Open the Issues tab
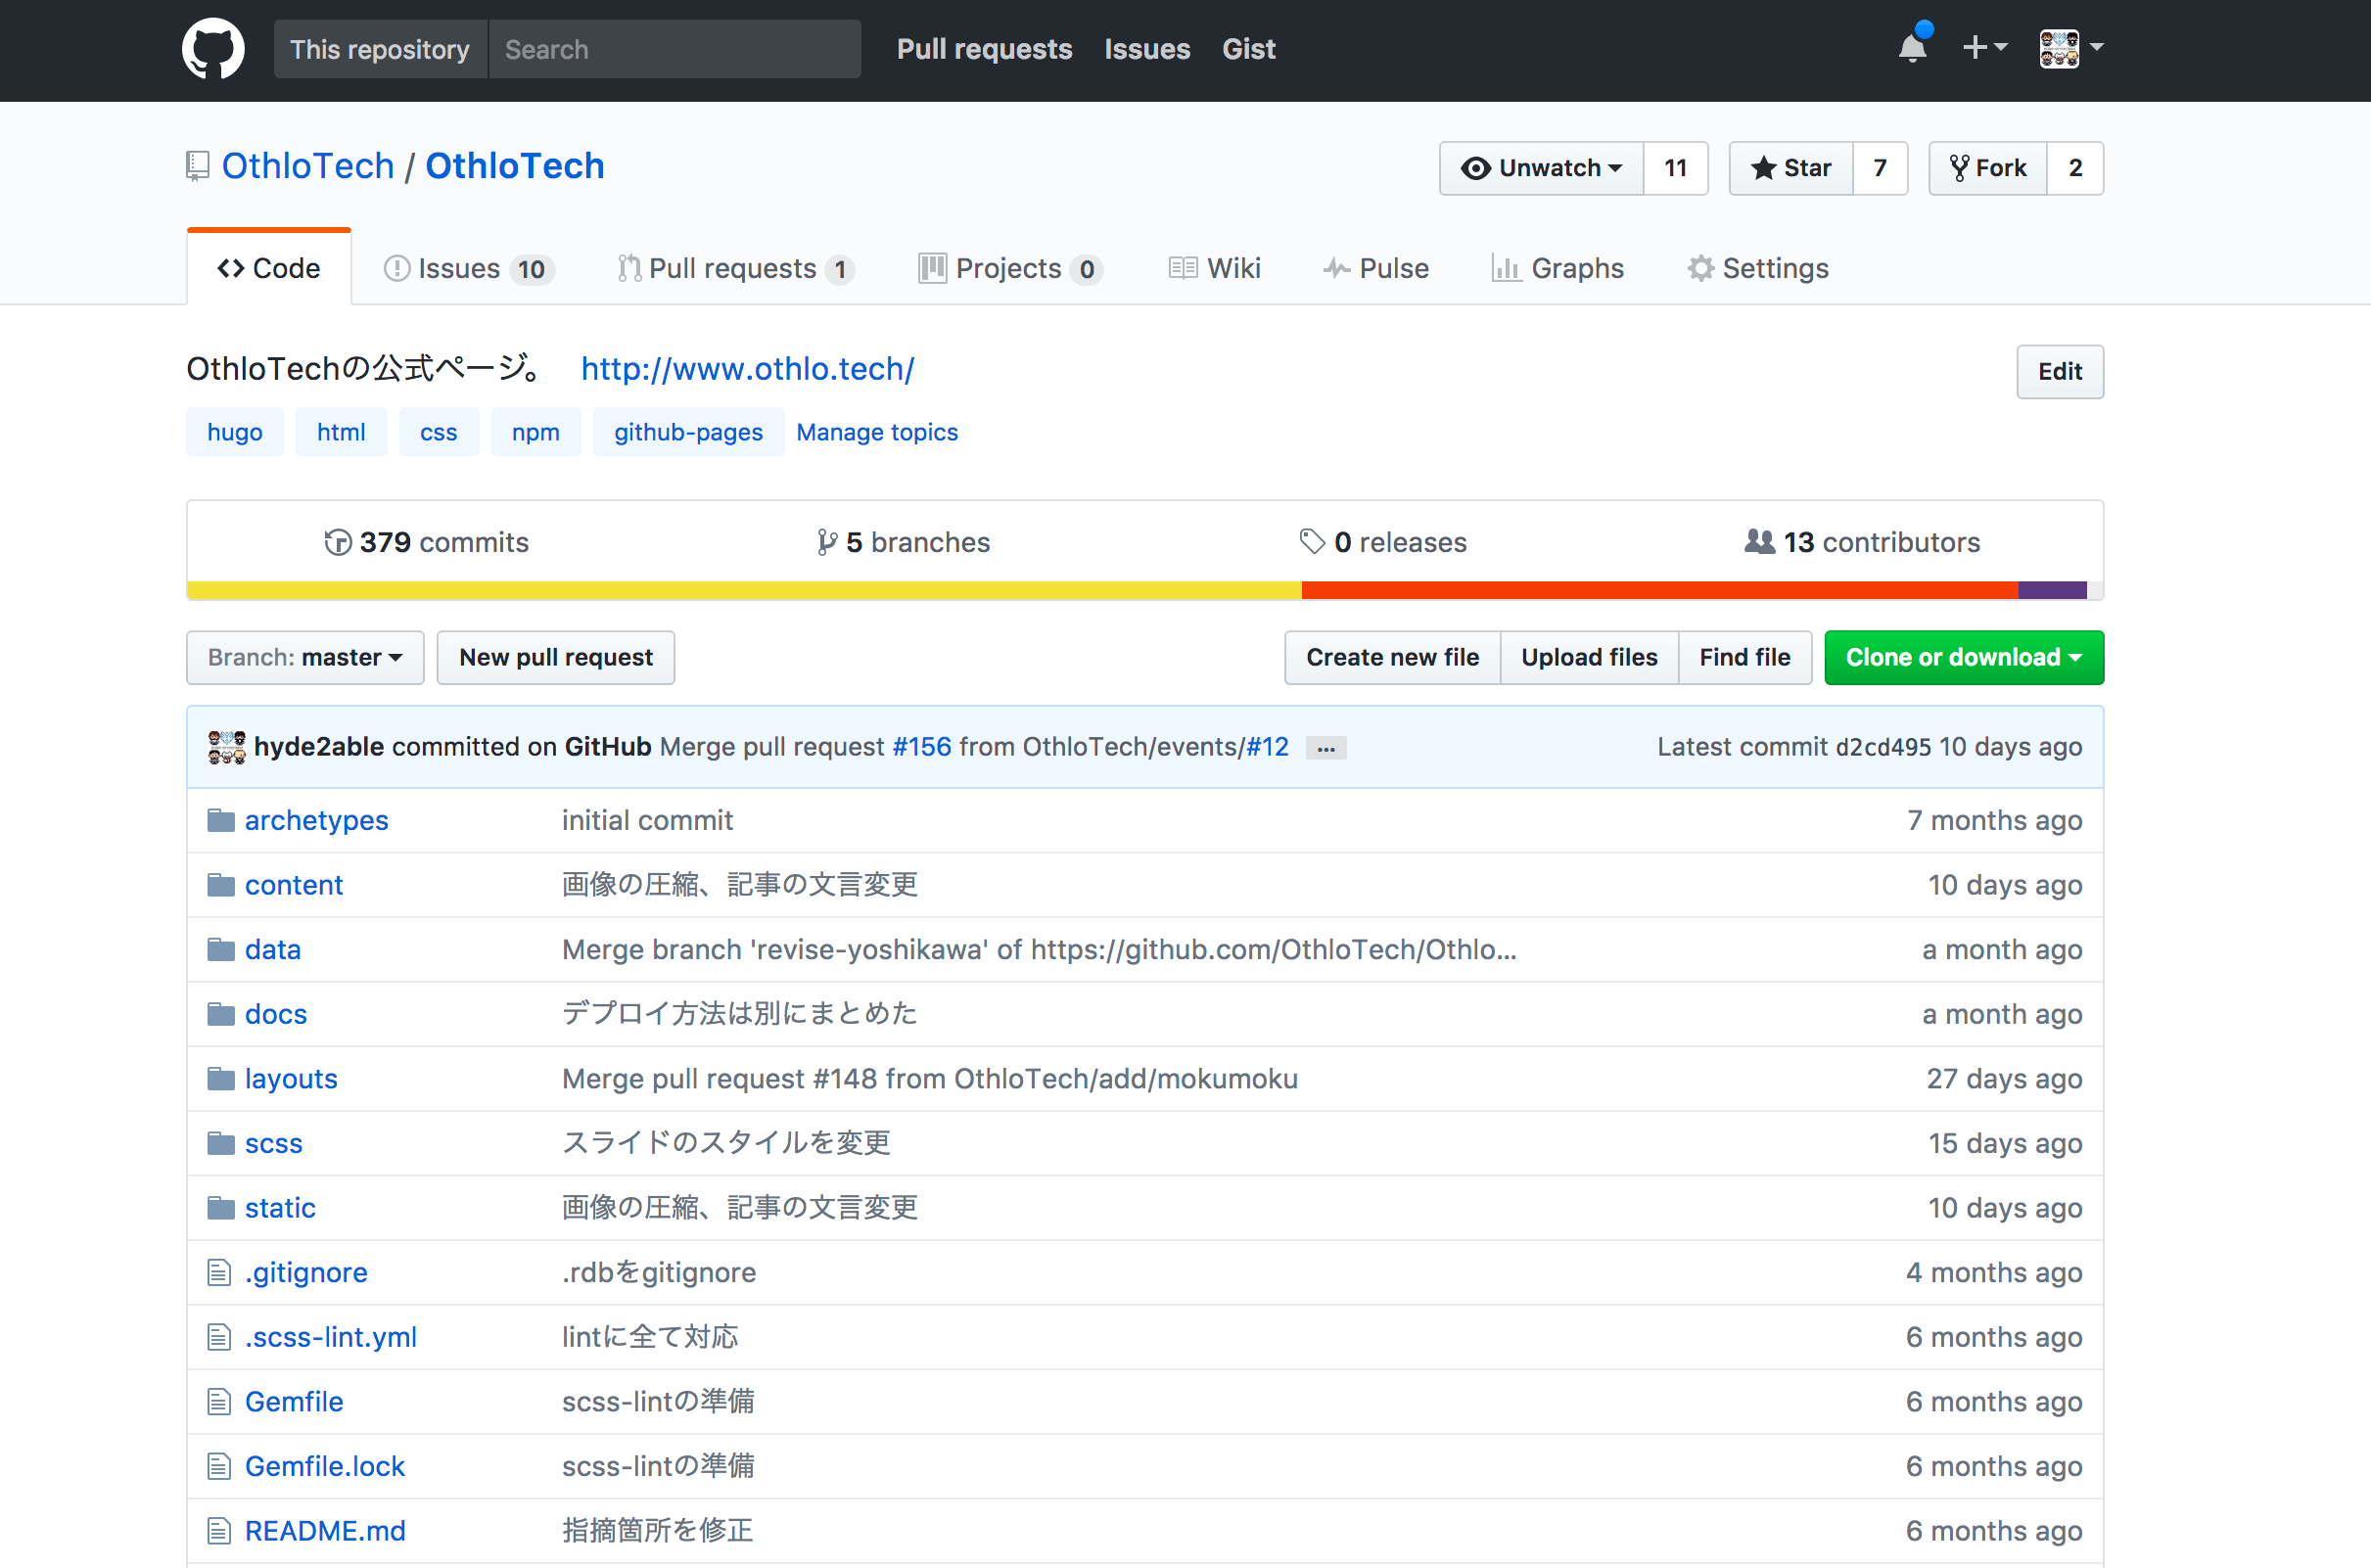Viewport: 2371px width, 1568px height. click(469, 268)
